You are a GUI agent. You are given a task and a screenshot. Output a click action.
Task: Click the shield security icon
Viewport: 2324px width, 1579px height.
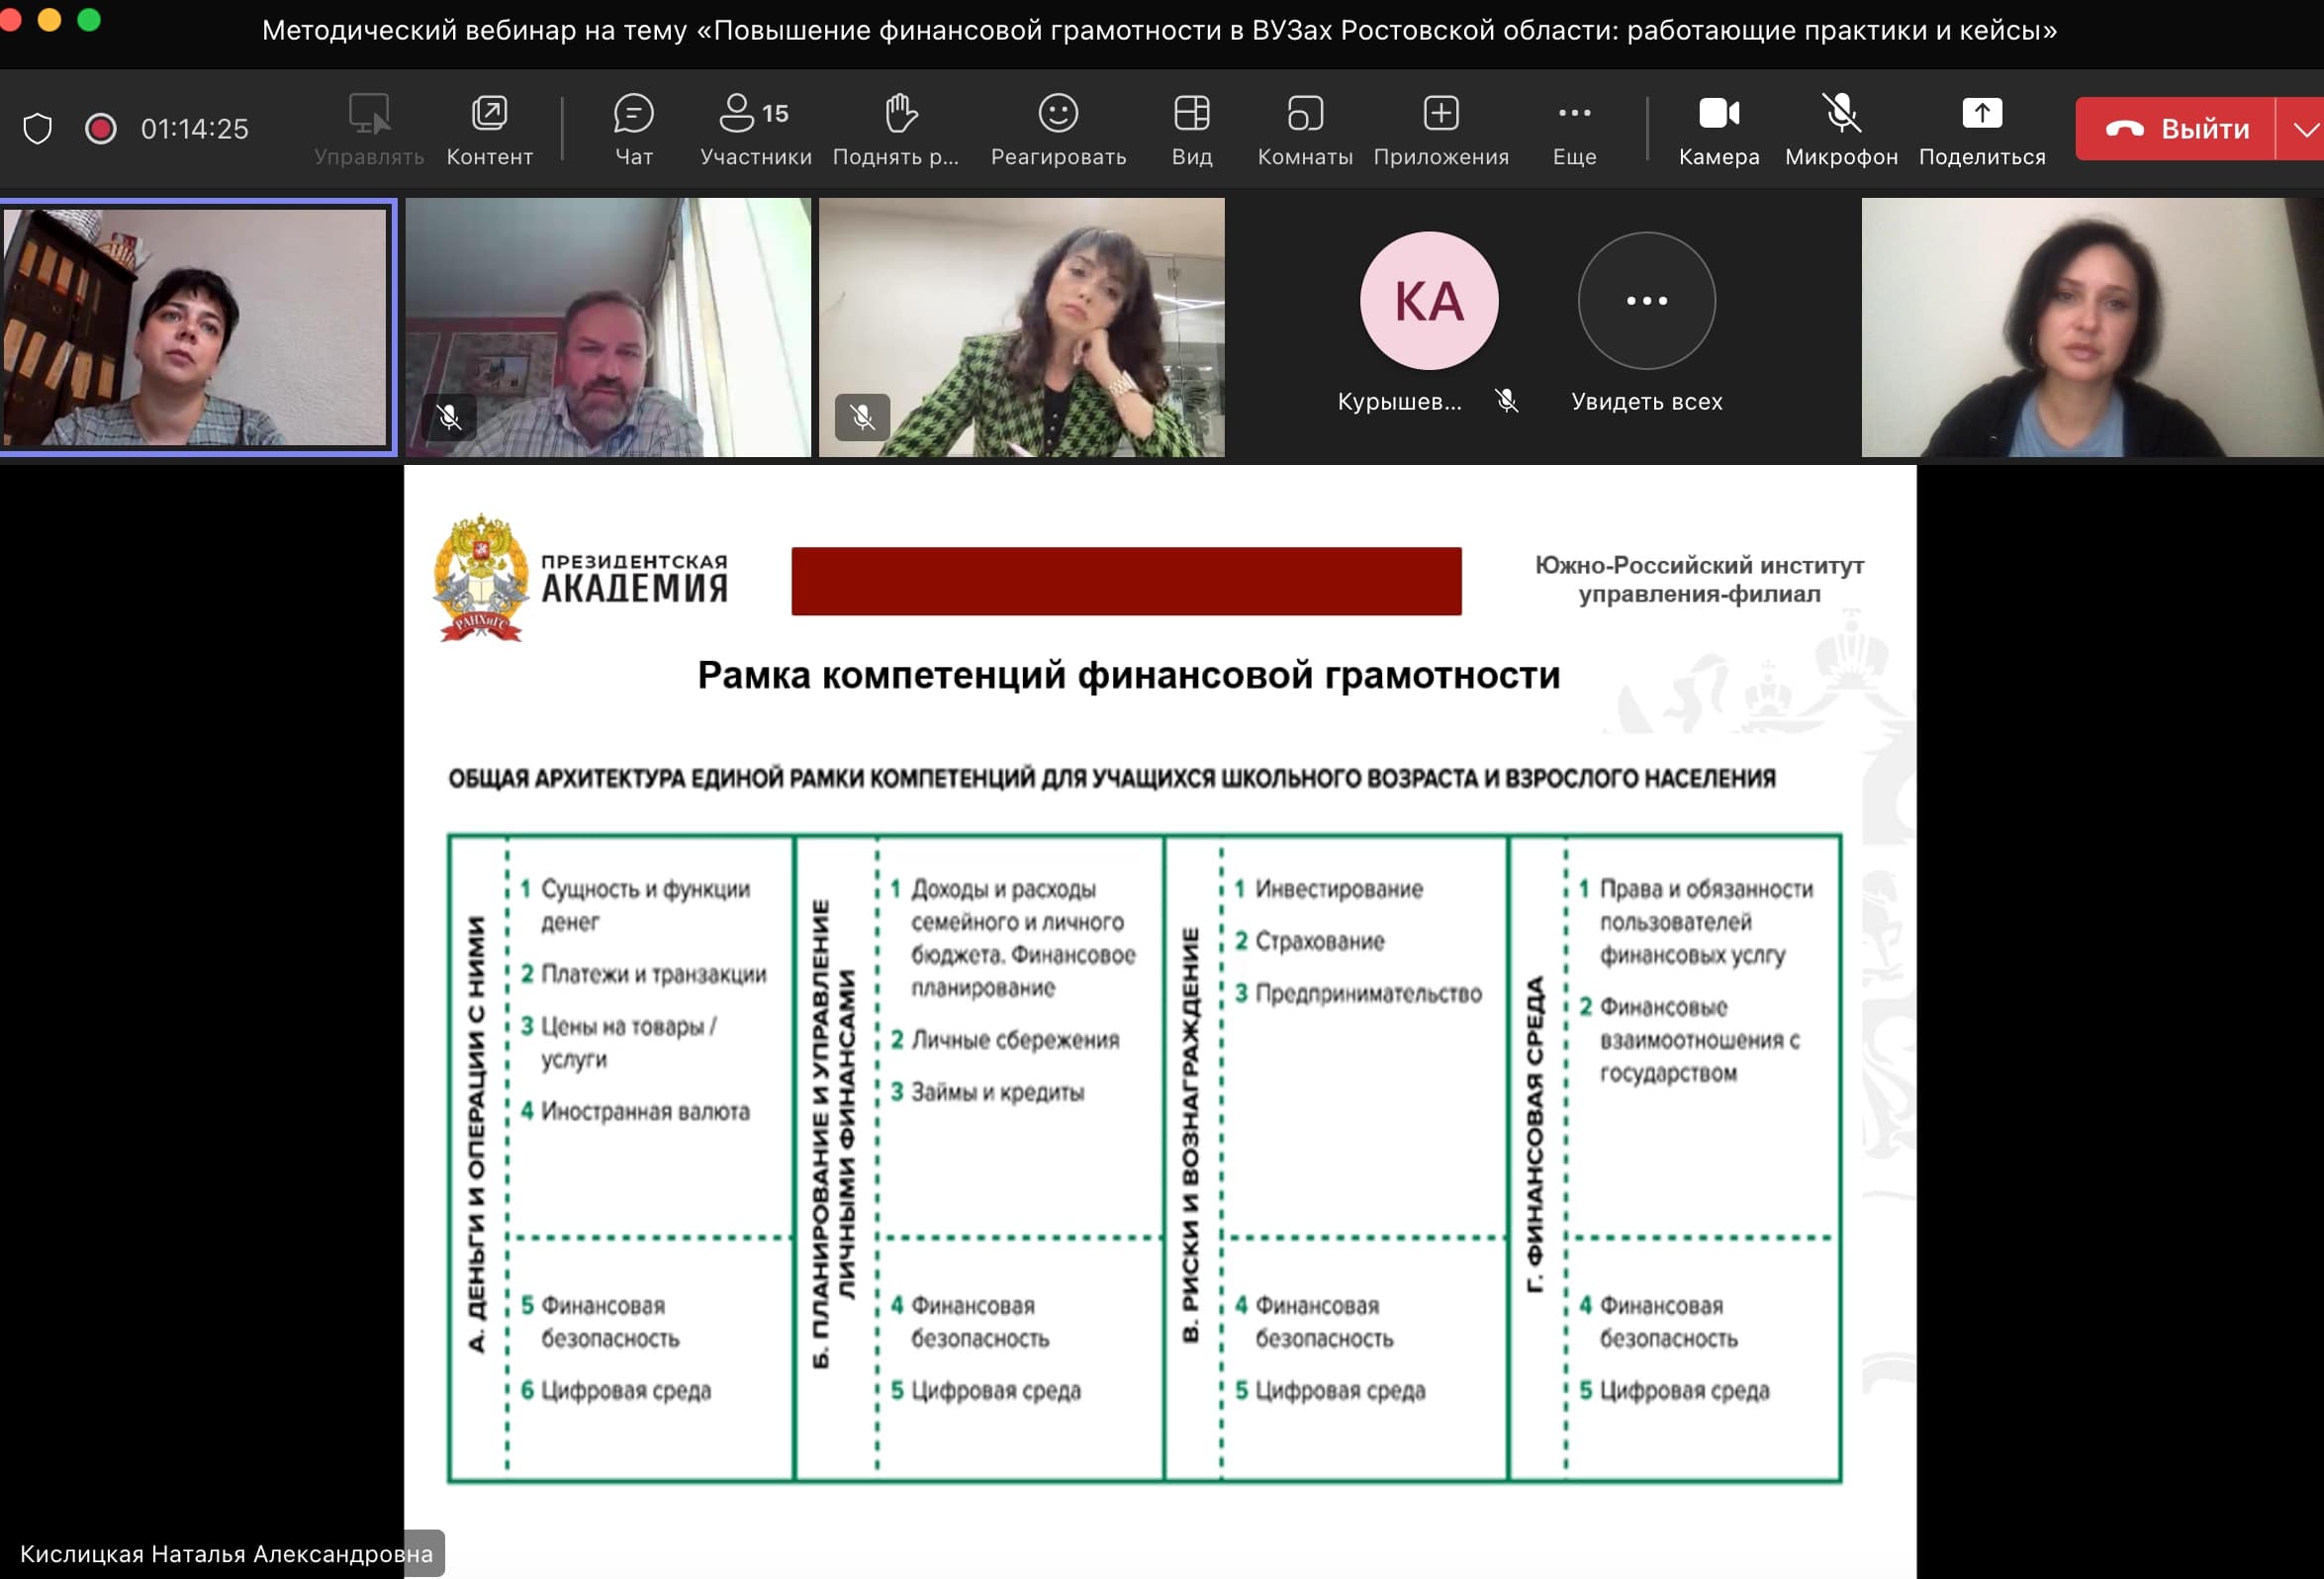(37, 128)
